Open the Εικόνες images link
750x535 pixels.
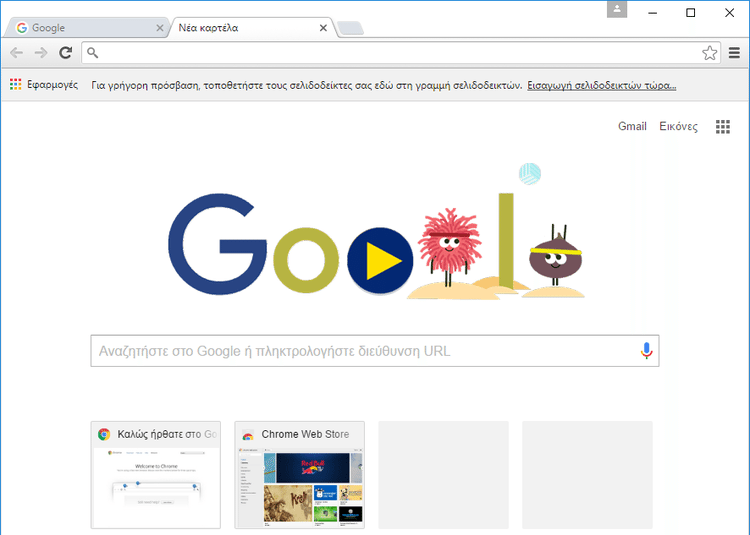678,126
